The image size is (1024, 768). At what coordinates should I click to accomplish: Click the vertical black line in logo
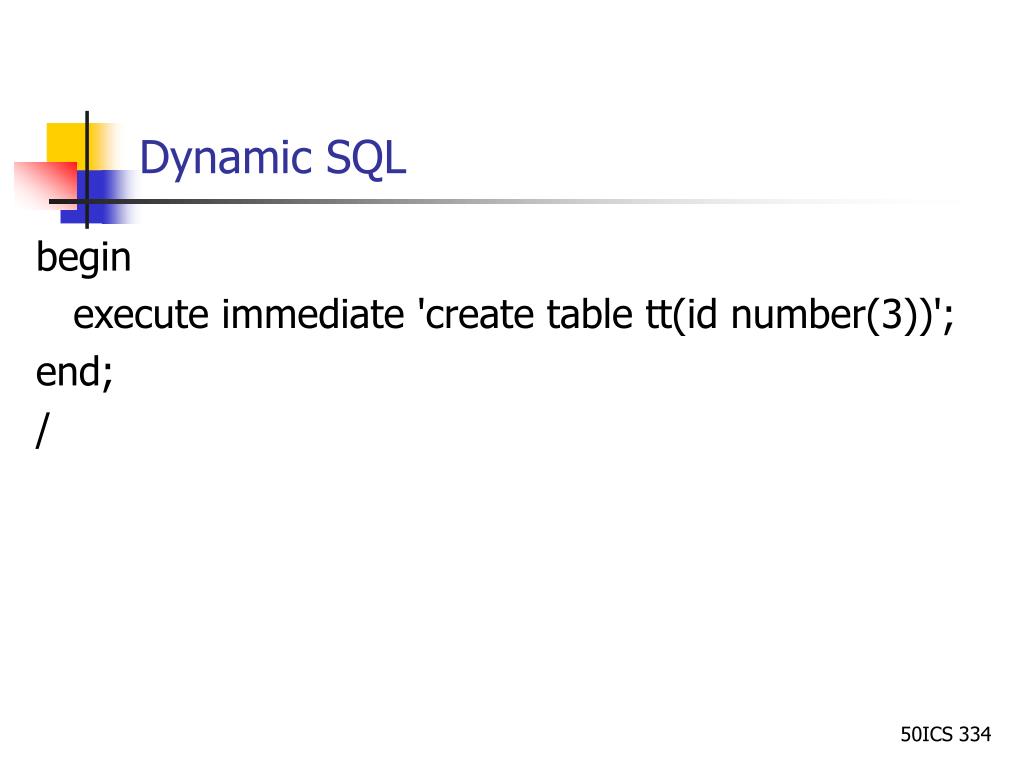tap(87, 170)
